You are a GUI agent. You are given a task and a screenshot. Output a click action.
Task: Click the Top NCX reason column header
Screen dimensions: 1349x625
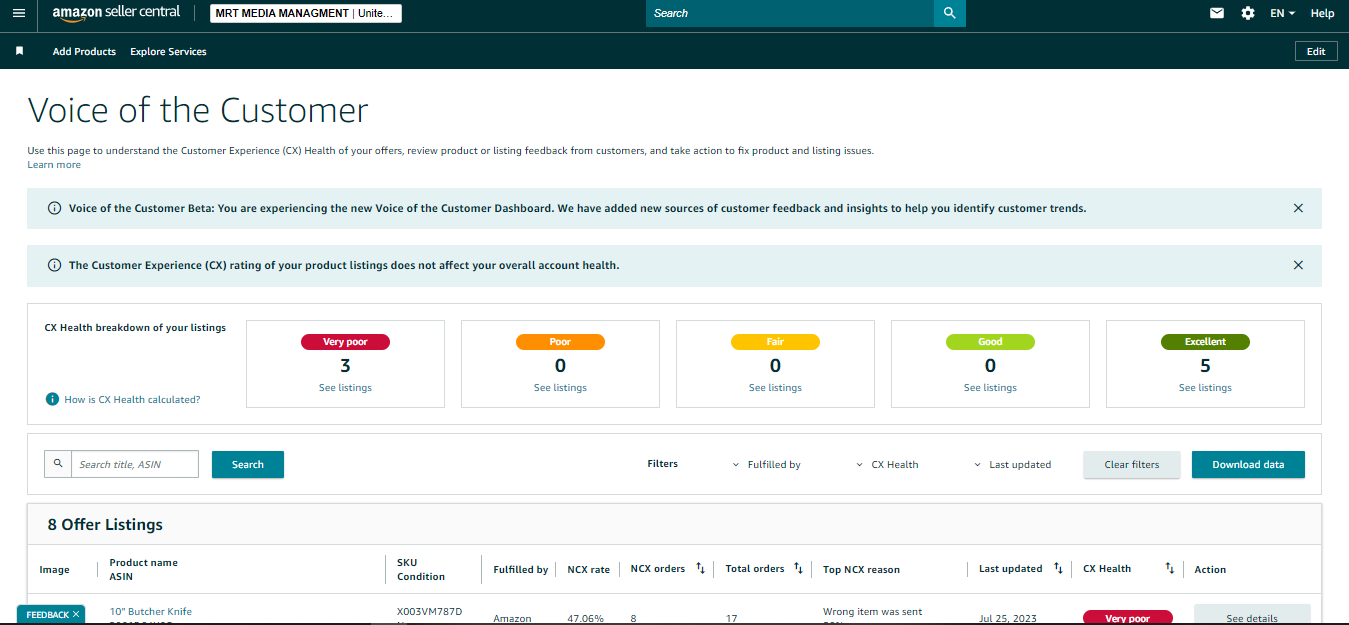[861, 569]
